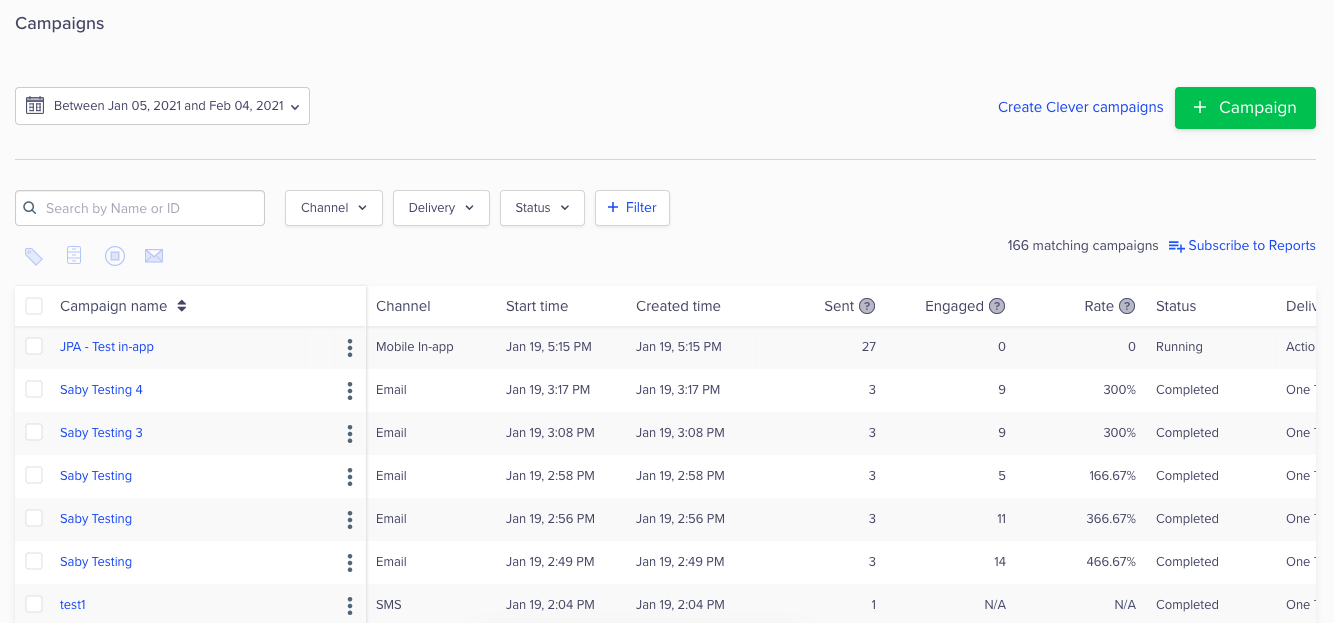1334x623 pixels.
Task: Click the Channel column header
Action: coord(403,306)
